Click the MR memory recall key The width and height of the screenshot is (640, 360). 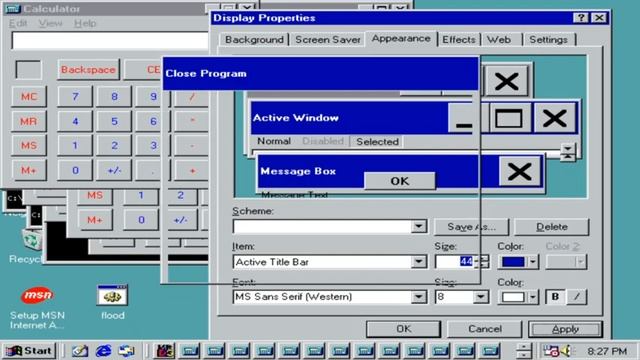point(29,121)
